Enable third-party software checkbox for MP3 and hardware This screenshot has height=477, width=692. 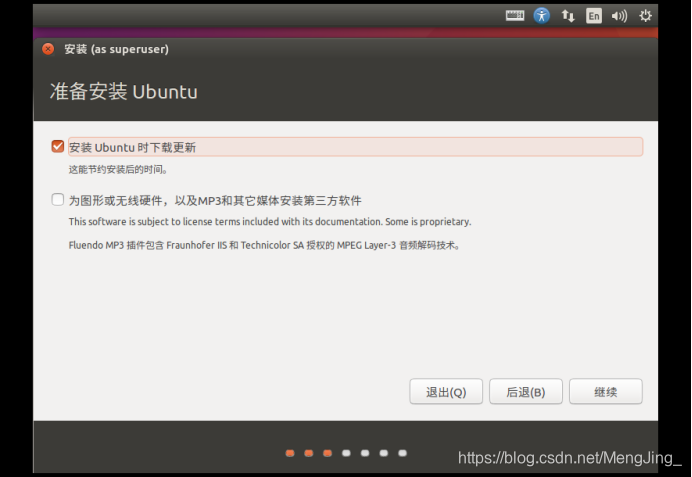point(58,200)
